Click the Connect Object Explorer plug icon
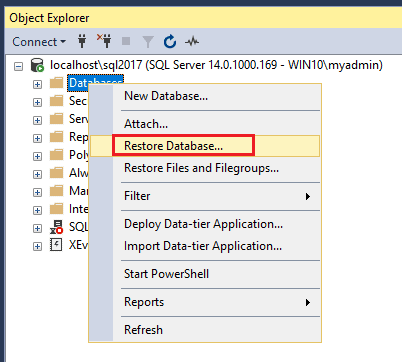Image resolution: width=402 pixels, height=362 pixels. coord(82,41)
